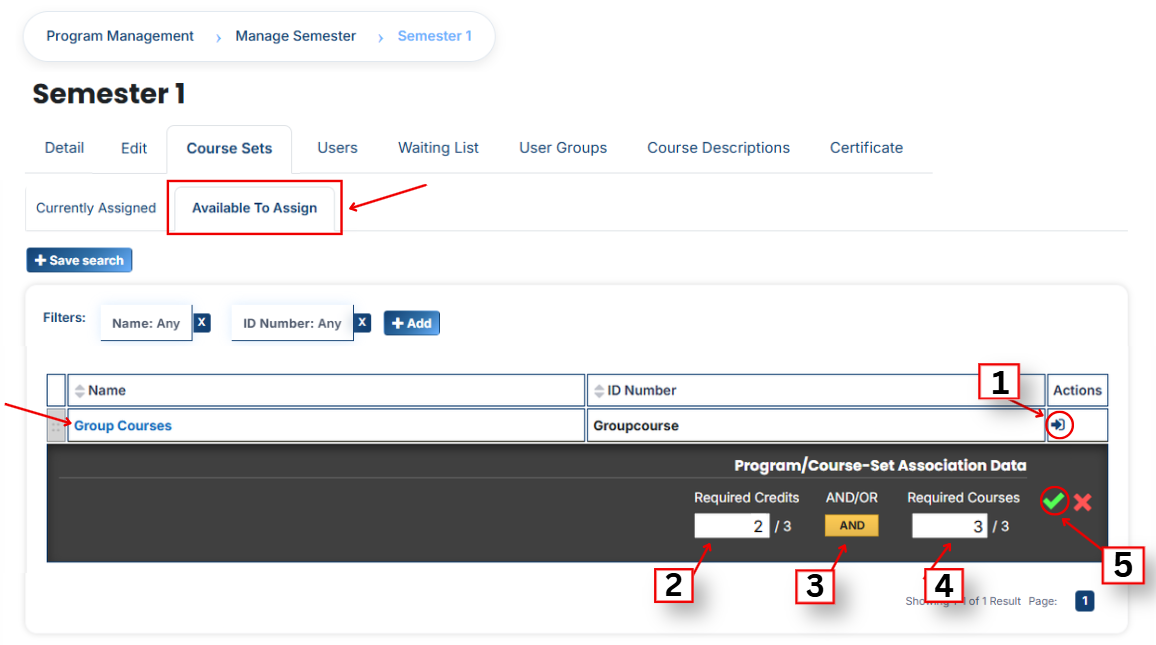Click the Program/Course-Set Association Data heading
This screenshot has height=645, width=1156.
[x=880, y=465]
